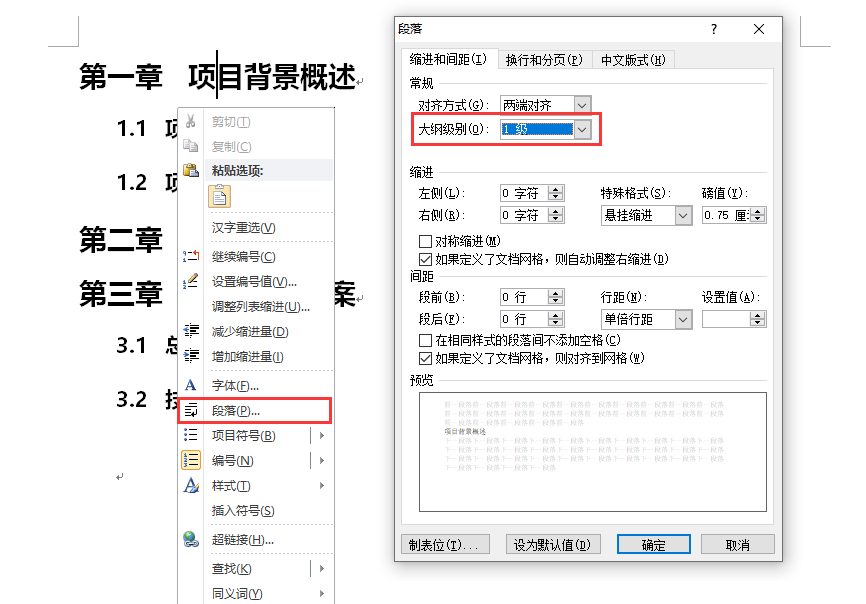
Task: Click the 设置值 input field
Action: (x=728, y=318)
